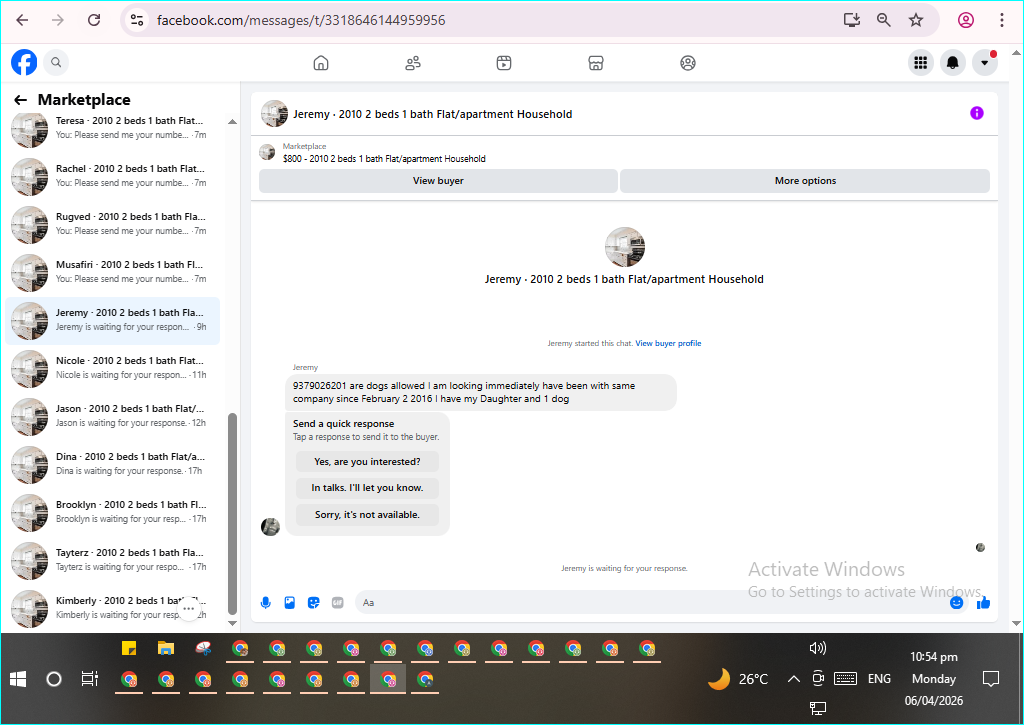Open the Windows Start button

point(18,679)
